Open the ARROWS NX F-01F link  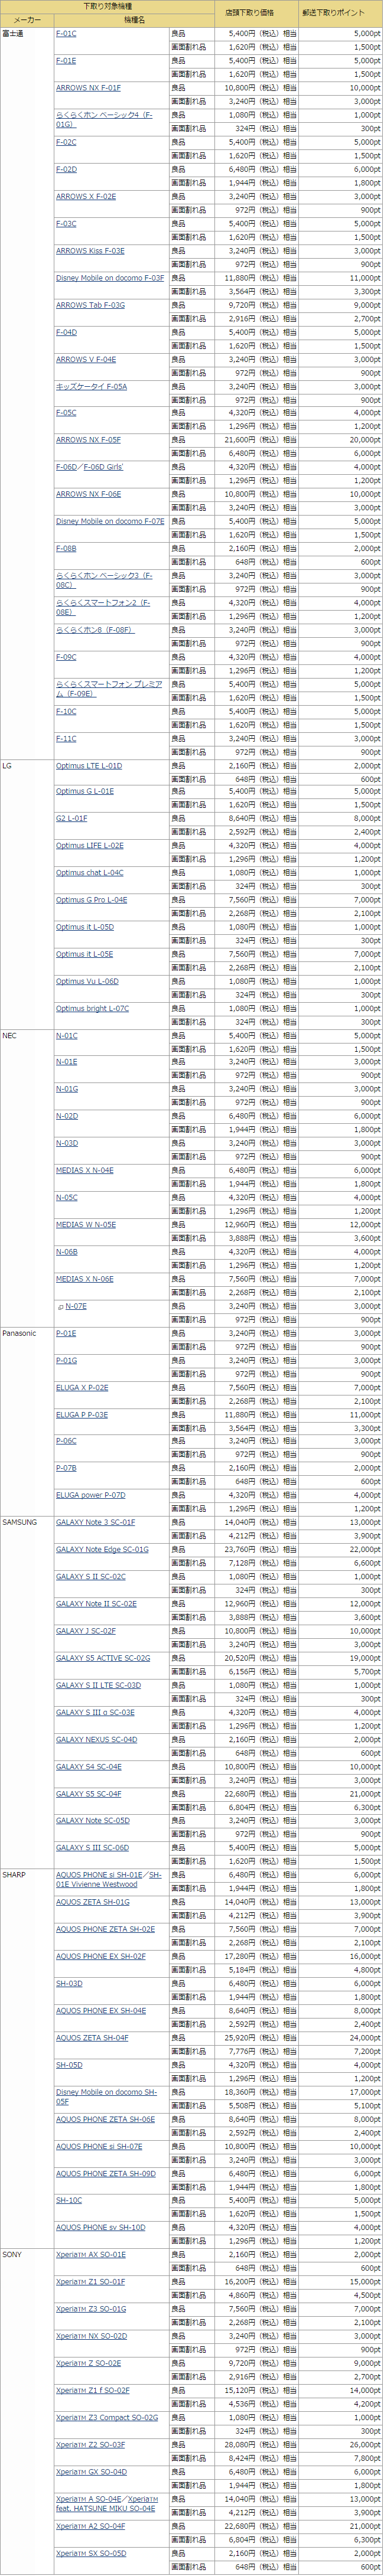88,88
